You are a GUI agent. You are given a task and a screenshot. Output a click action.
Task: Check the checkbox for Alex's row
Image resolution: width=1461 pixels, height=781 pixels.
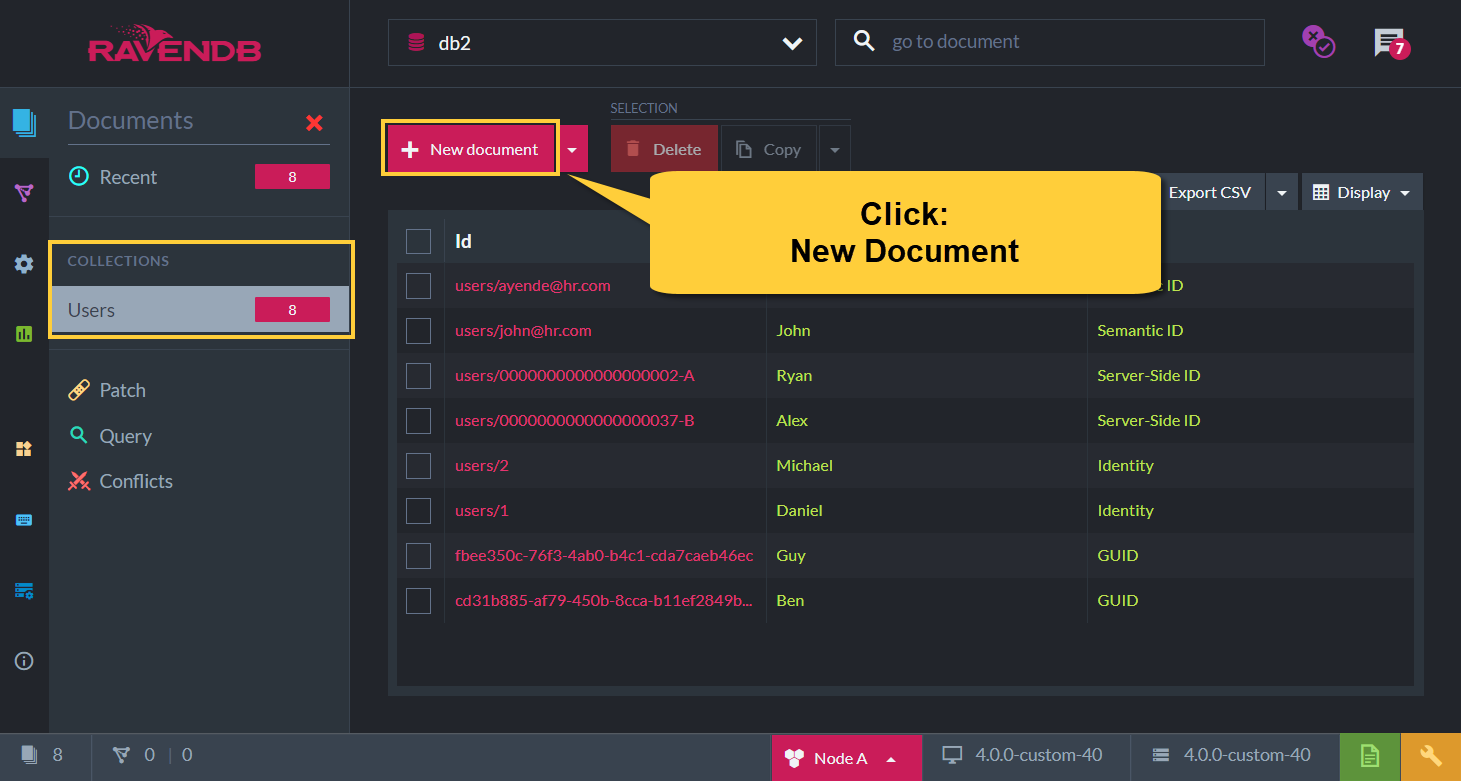pos(418,421)
